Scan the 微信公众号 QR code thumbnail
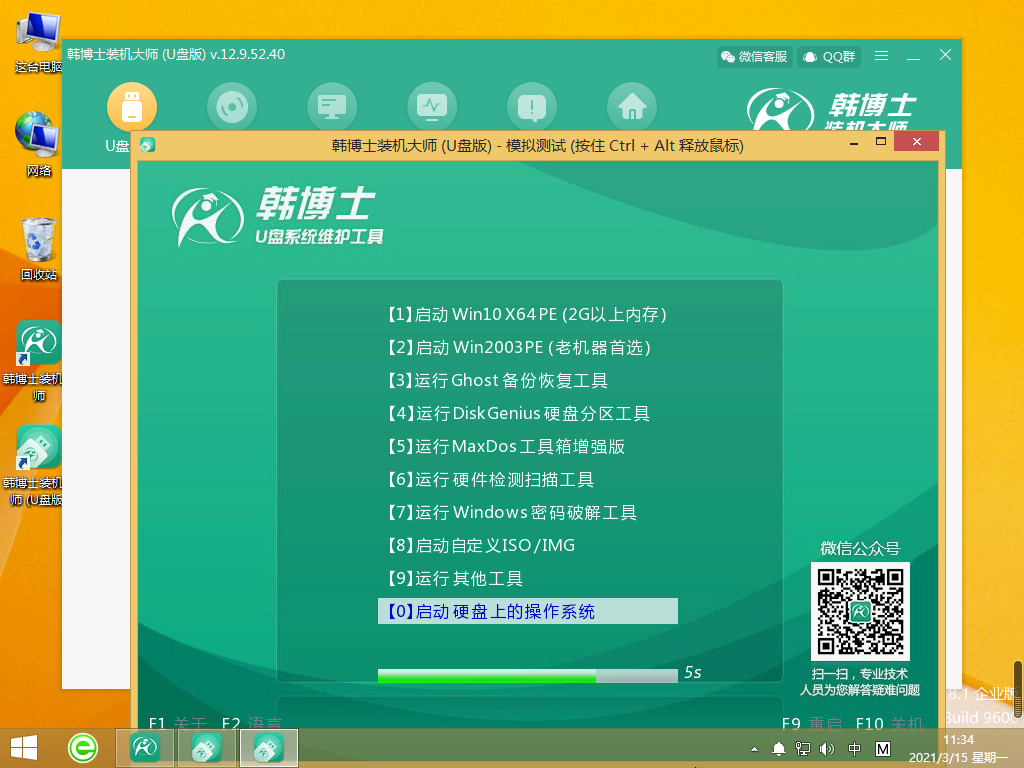Viewport: 1024px width, 768px height. tap(859, 612)
